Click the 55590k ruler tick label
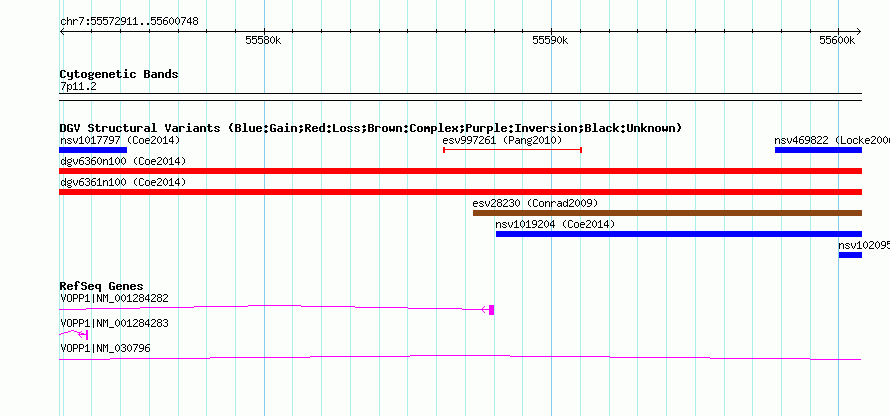 coord(550,40)
